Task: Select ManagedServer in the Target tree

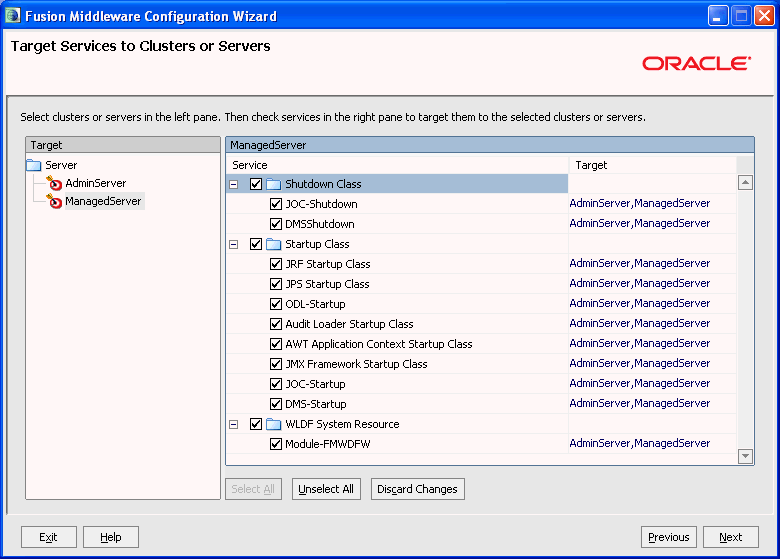Action: point(103,201)
